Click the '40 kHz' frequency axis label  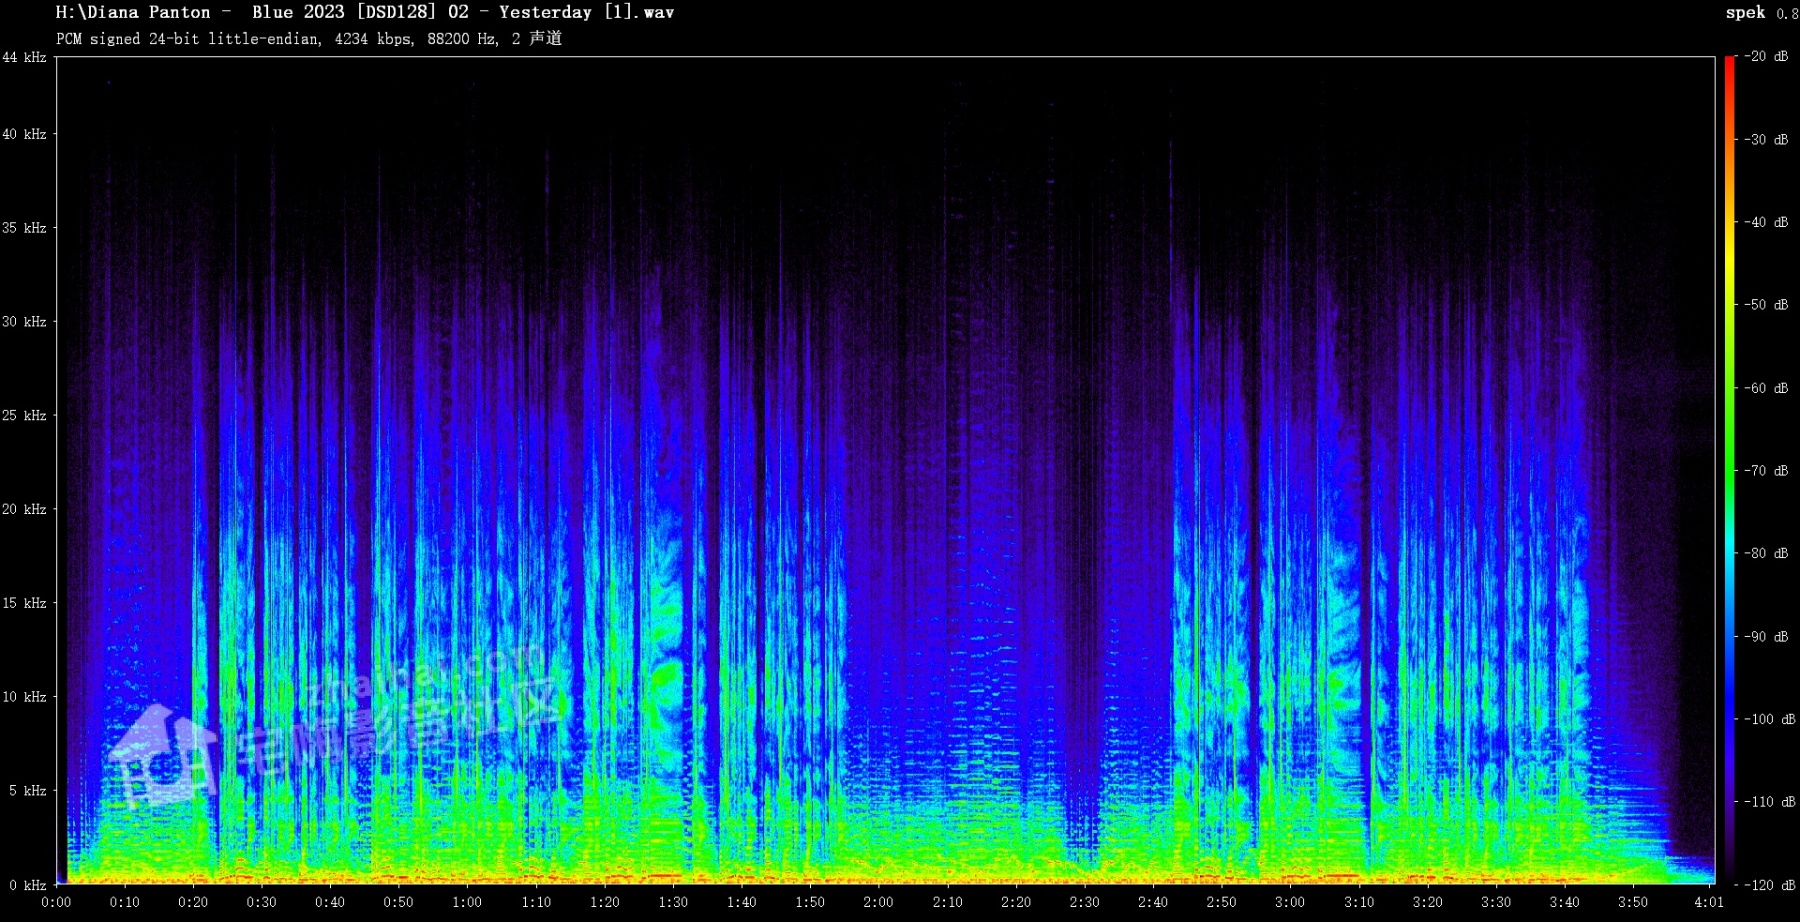[x=24, y=134]
